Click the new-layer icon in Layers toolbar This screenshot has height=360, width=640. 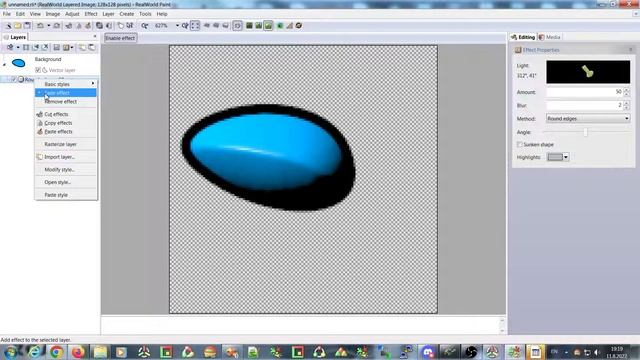click(x=10, y=47)
